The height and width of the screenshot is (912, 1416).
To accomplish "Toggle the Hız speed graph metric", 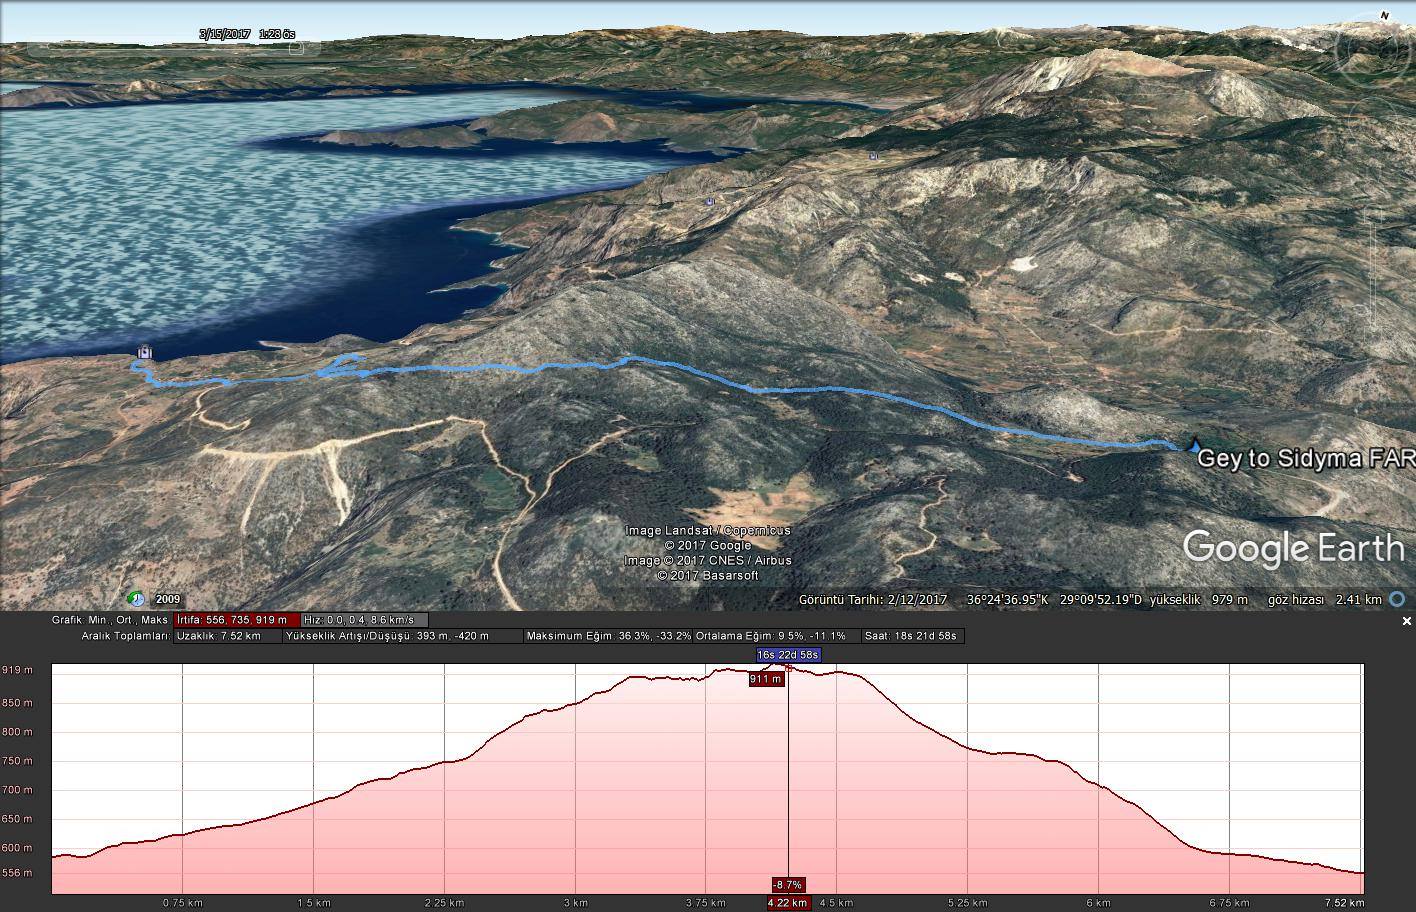I will [364, 620].
